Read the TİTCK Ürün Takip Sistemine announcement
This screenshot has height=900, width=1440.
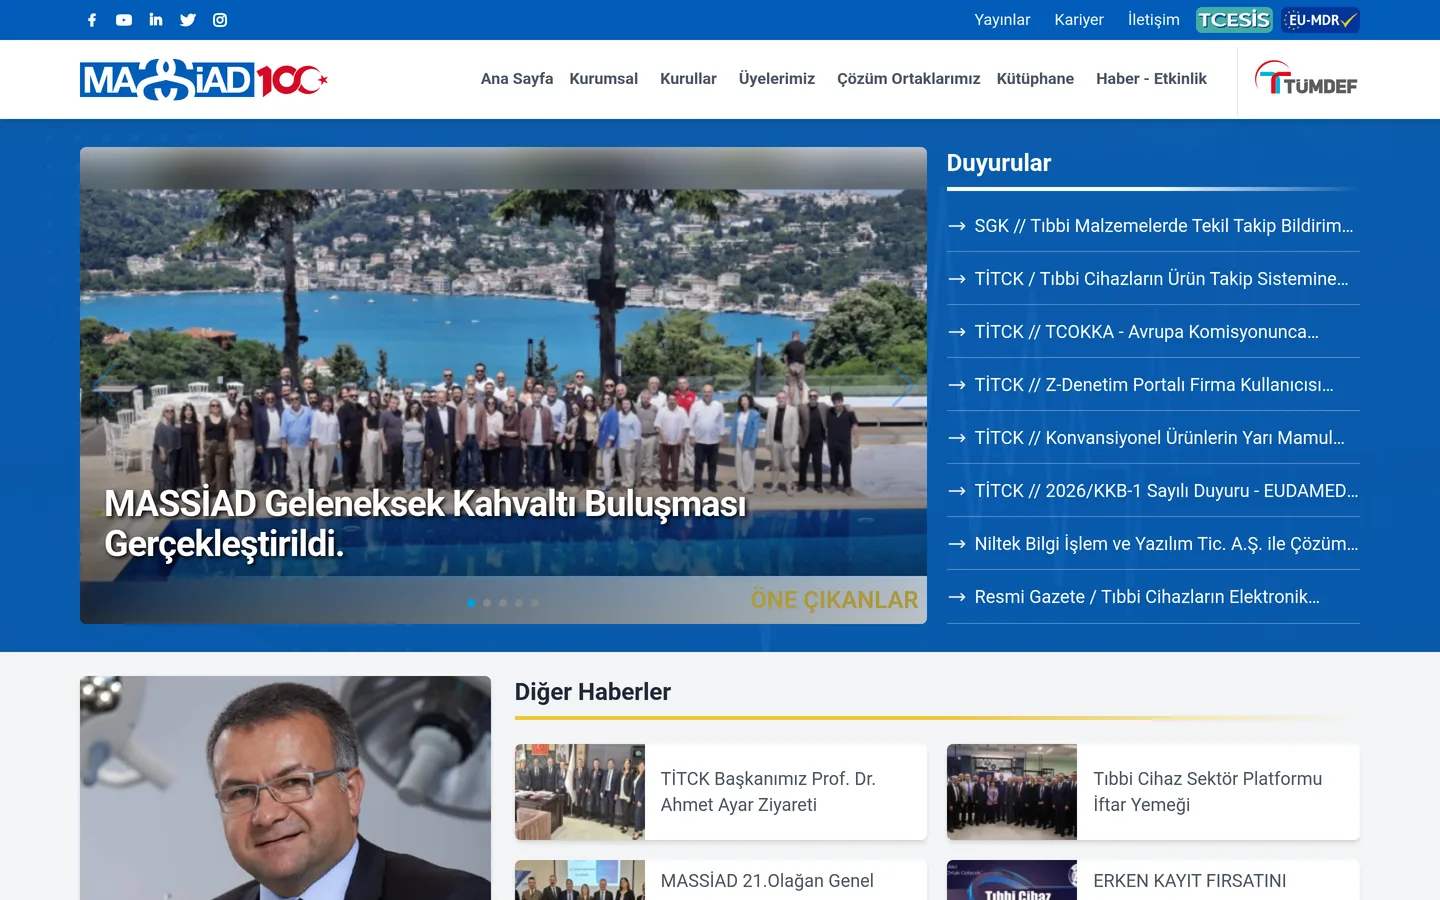point(1162,279)
